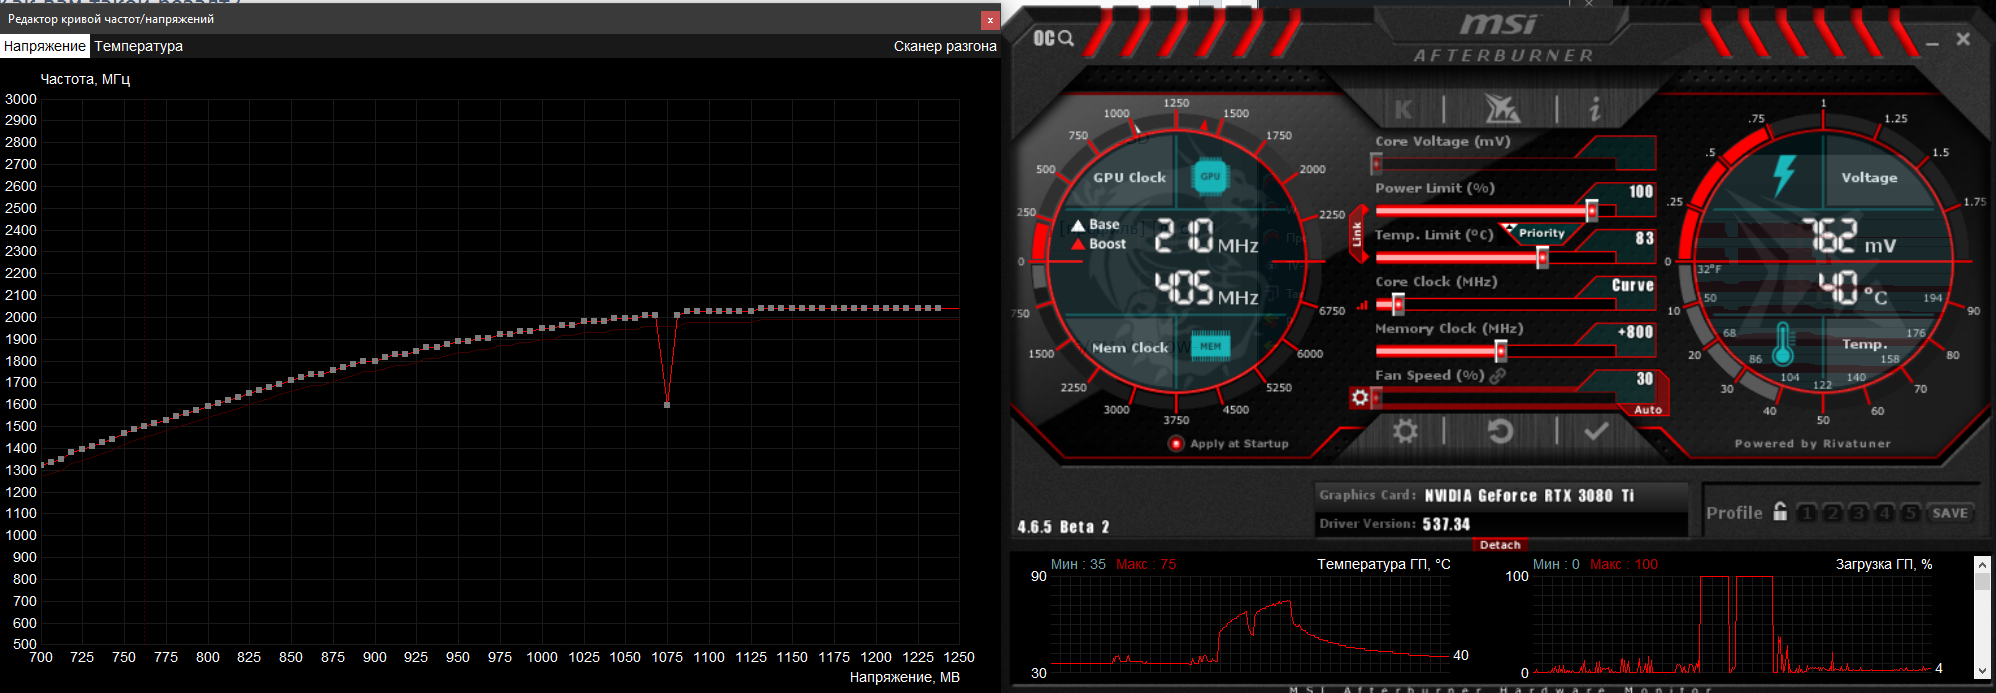The image size is (1996, 693).
Task: Click the Memory Clock slider handle
Action: pos(1501,351)
